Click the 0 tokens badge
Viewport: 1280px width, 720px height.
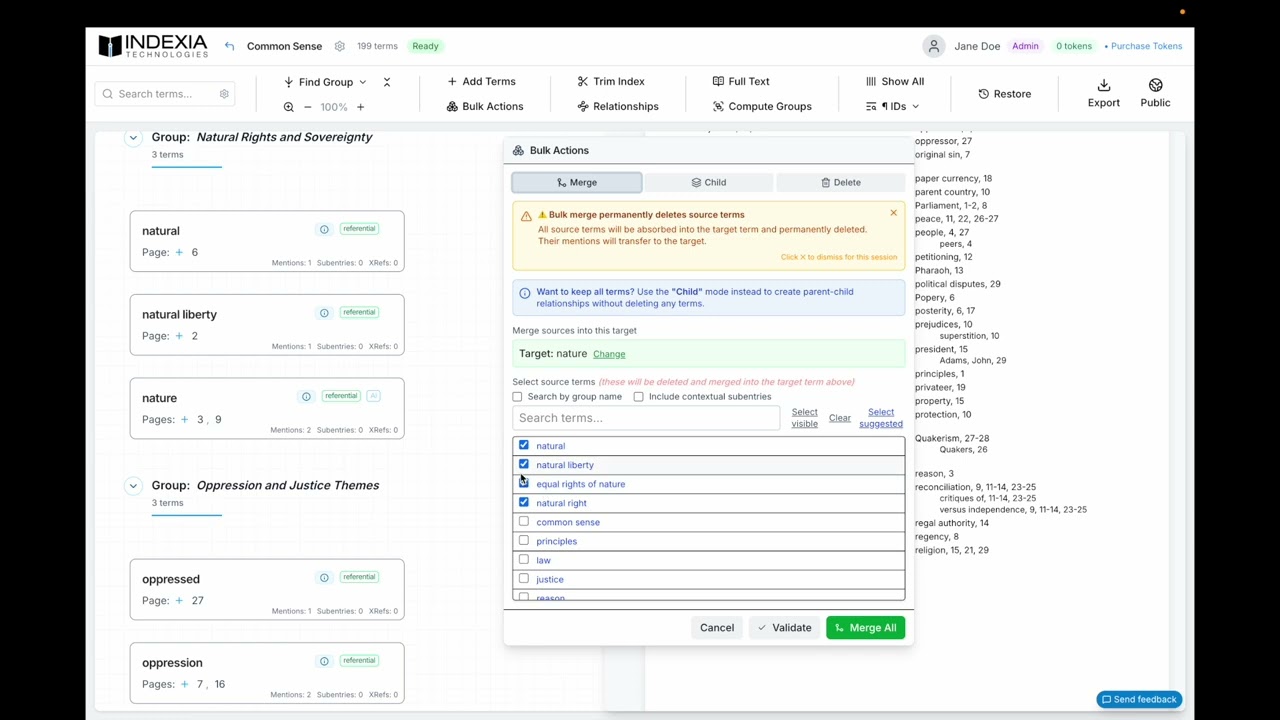point(1074,46)
